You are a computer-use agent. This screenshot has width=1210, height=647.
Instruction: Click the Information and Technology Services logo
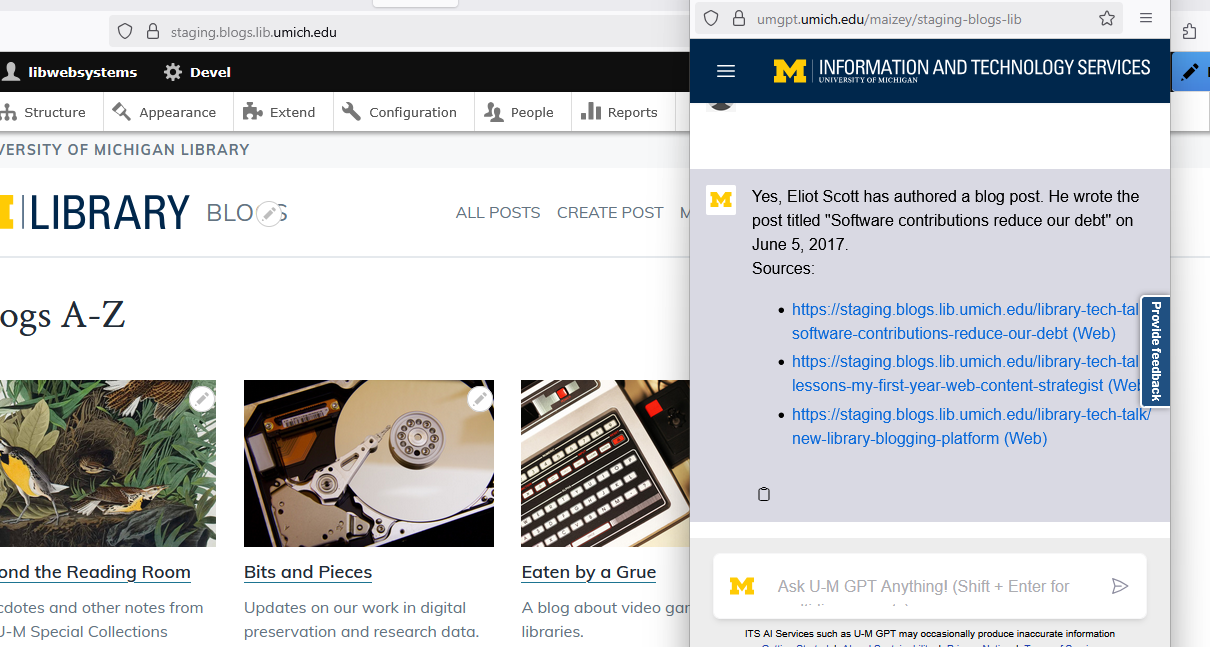962,70
